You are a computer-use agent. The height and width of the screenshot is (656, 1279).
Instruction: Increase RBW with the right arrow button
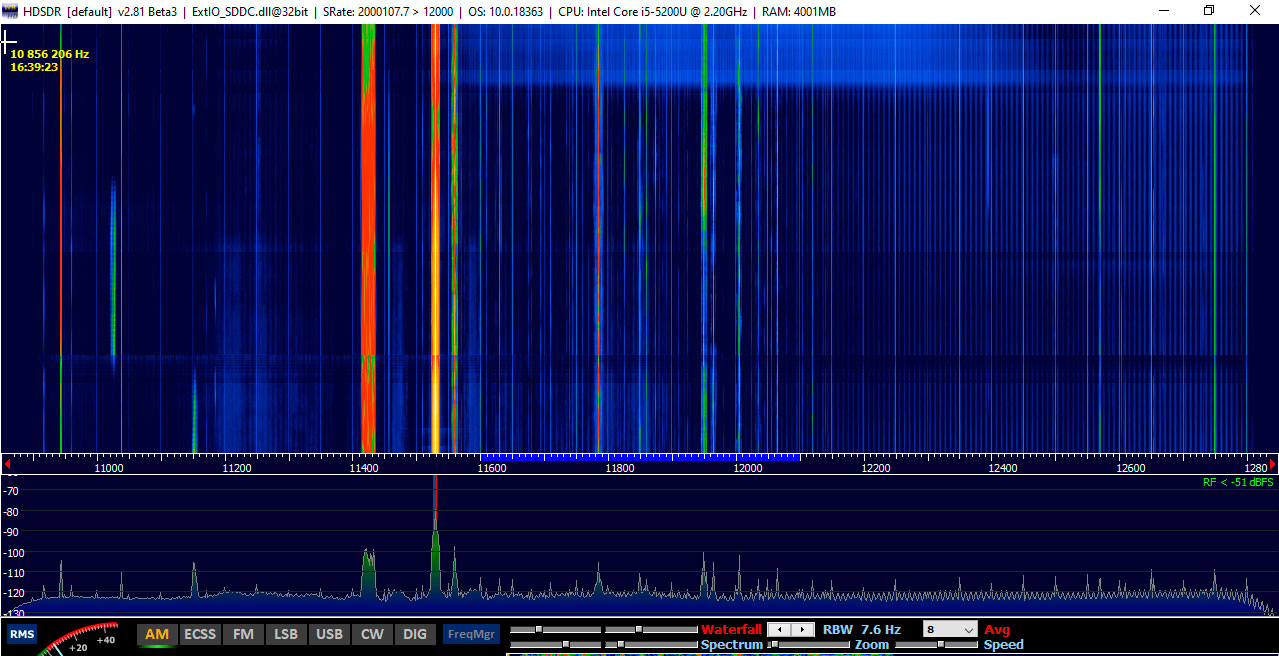802,630
